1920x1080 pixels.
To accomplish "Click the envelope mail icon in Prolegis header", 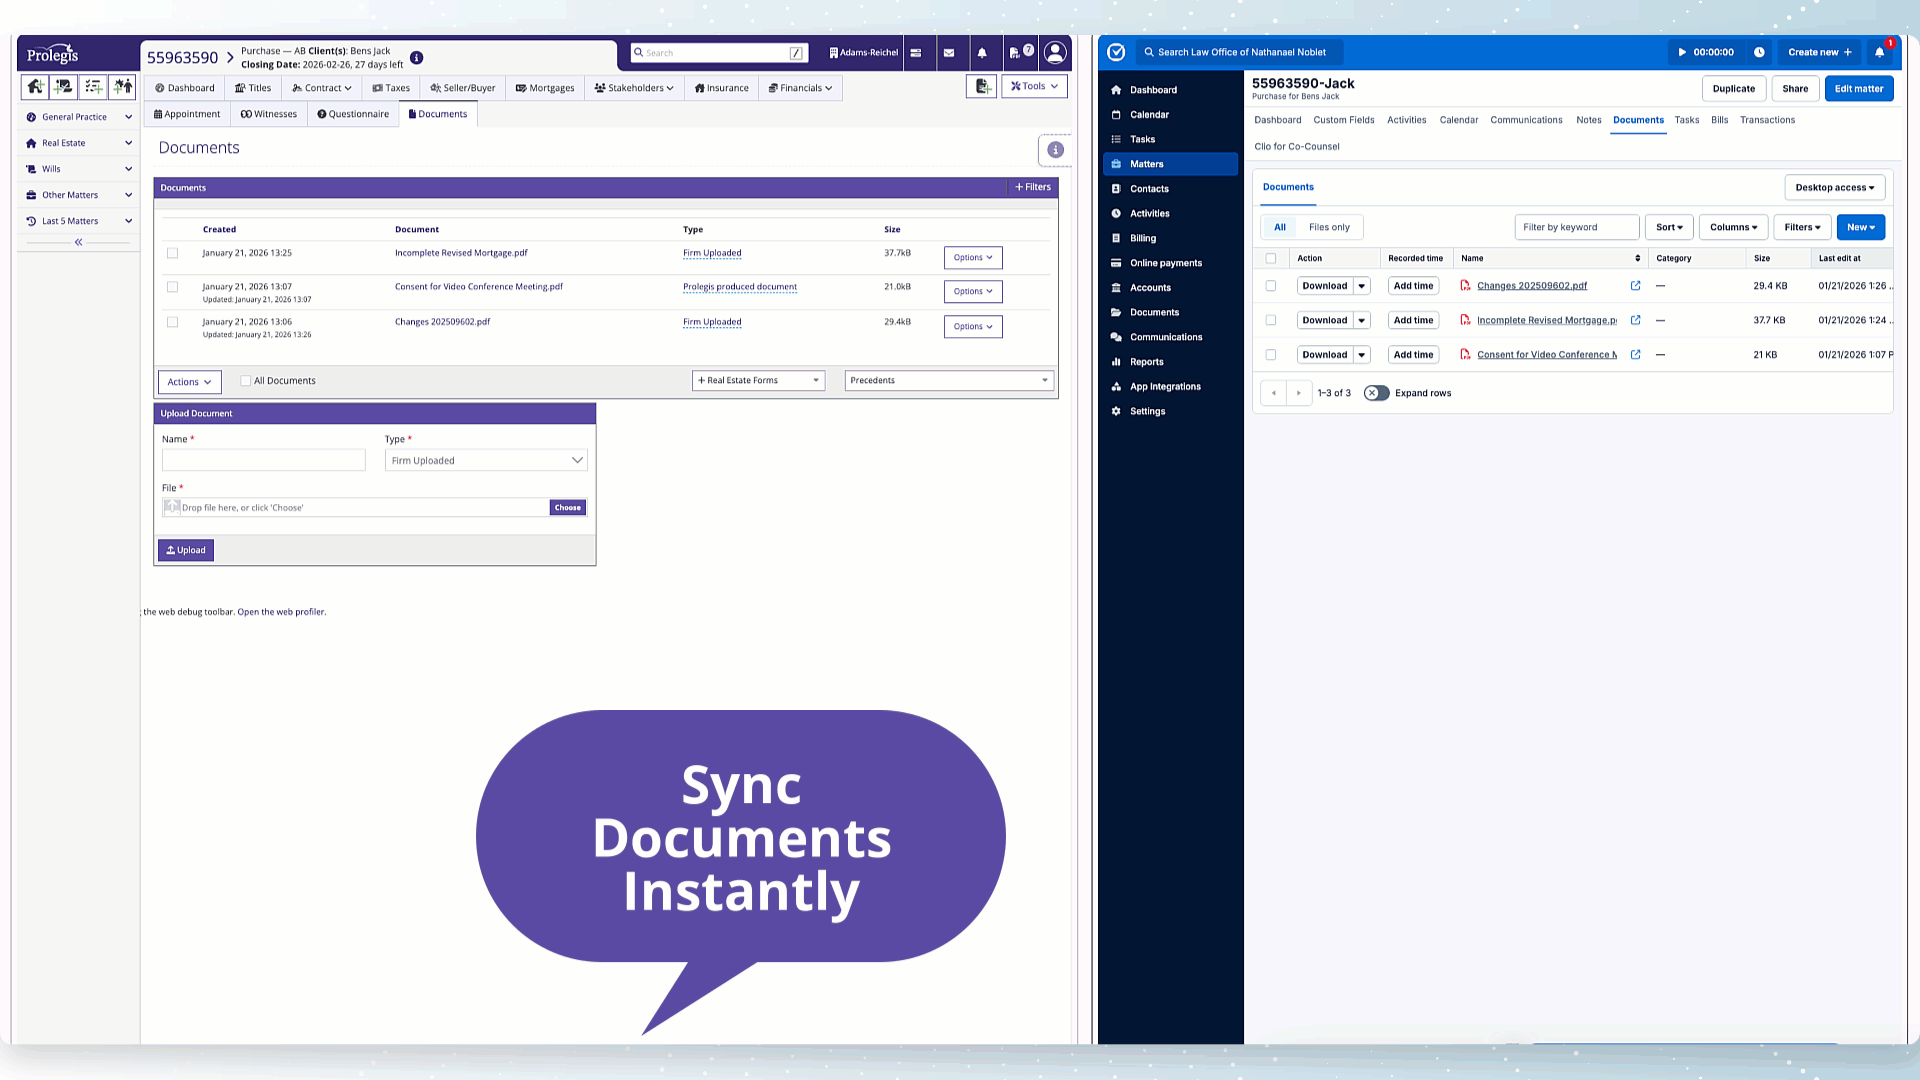I will click(x=949, y=53).
